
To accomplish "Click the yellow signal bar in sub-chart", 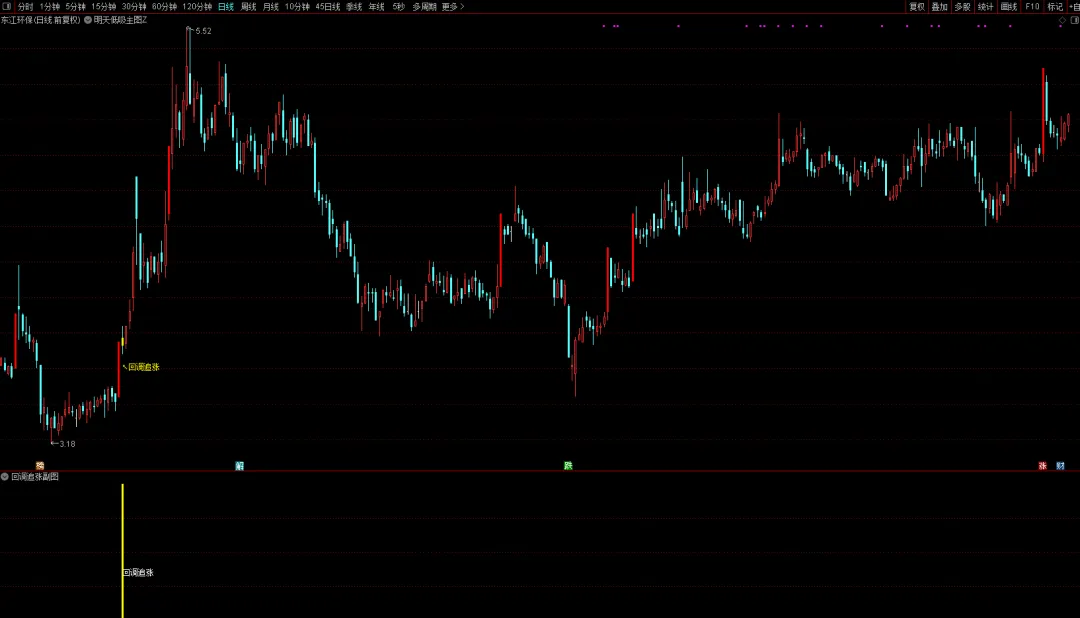I will point(123,550).
